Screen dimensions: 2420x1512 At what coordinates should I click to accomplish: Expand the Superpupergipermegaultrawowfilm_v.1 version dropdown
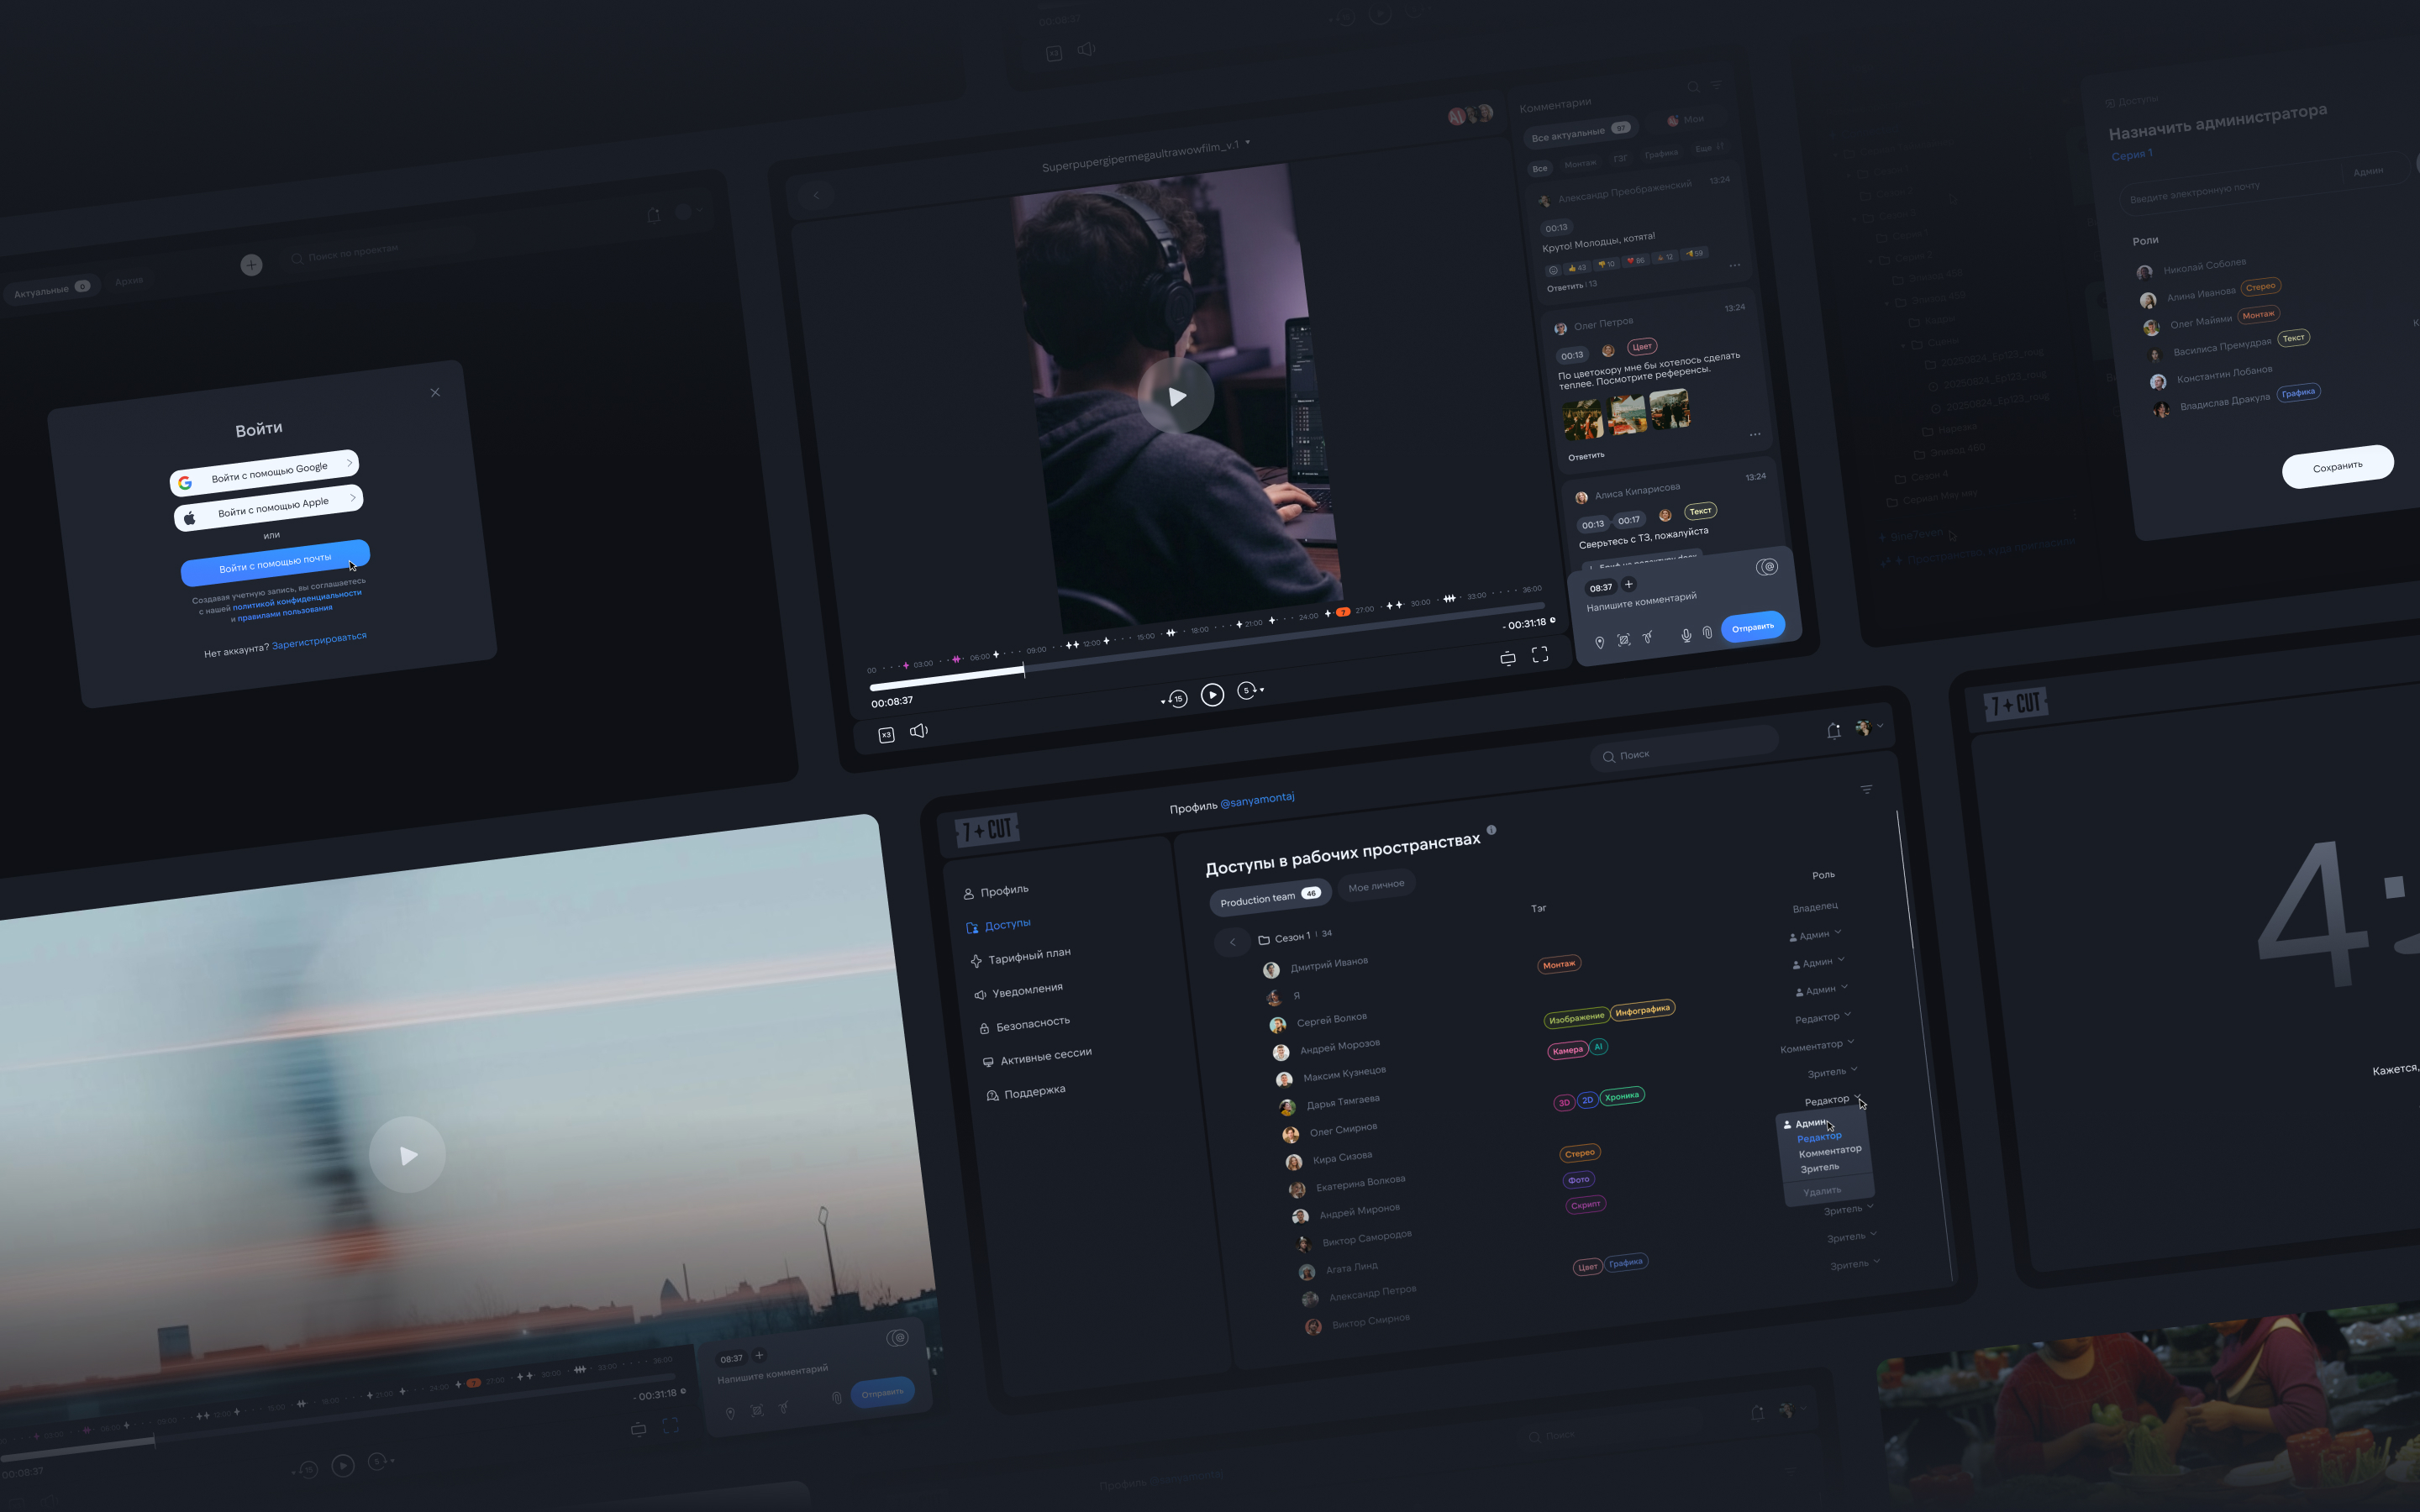pos(1247,142)
